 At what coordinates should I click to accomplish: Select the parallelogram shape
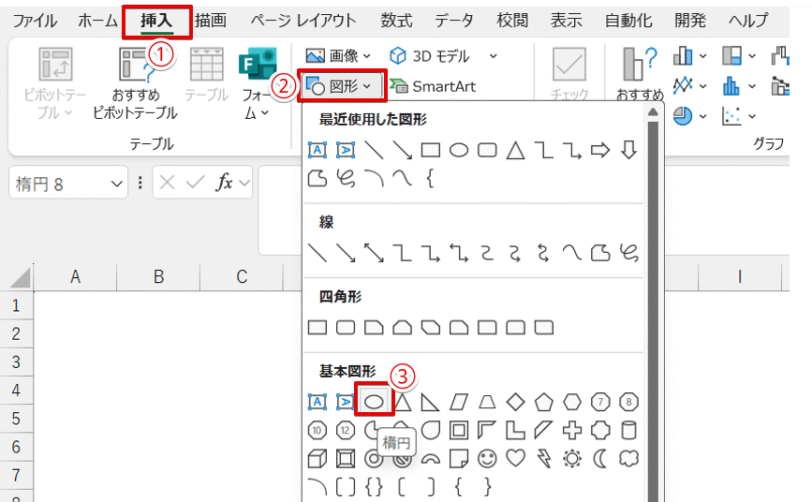(459, 402)
